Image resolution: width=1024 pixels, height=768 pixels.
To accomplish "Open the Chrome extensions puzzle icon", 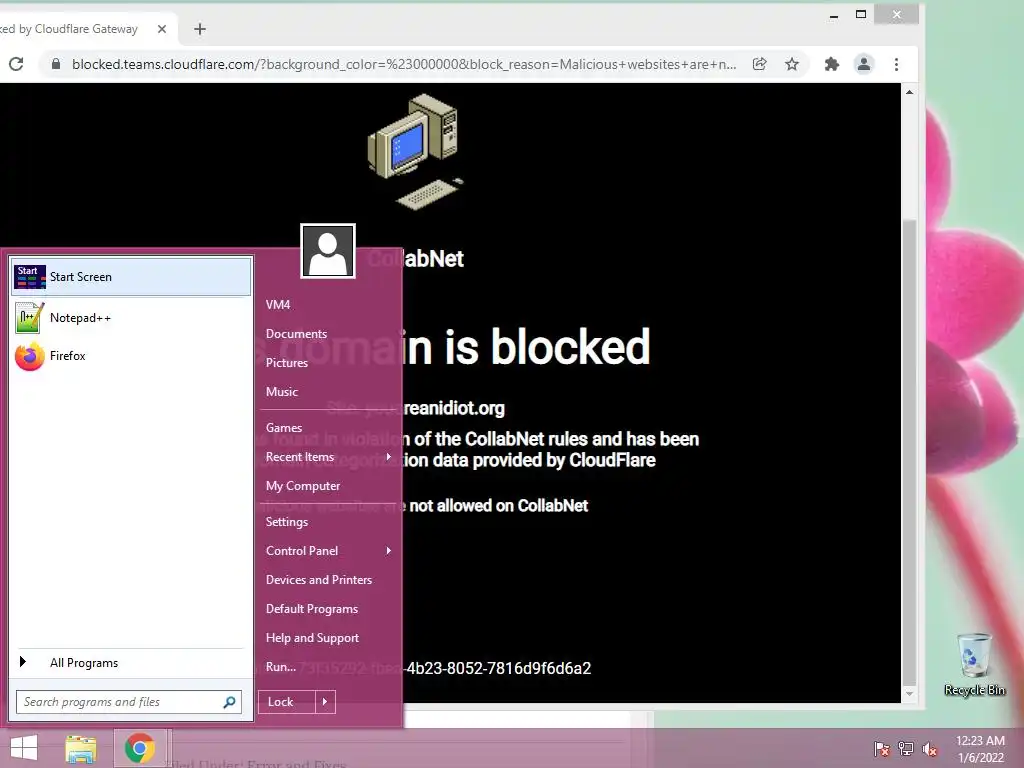I will coord(831,64).
